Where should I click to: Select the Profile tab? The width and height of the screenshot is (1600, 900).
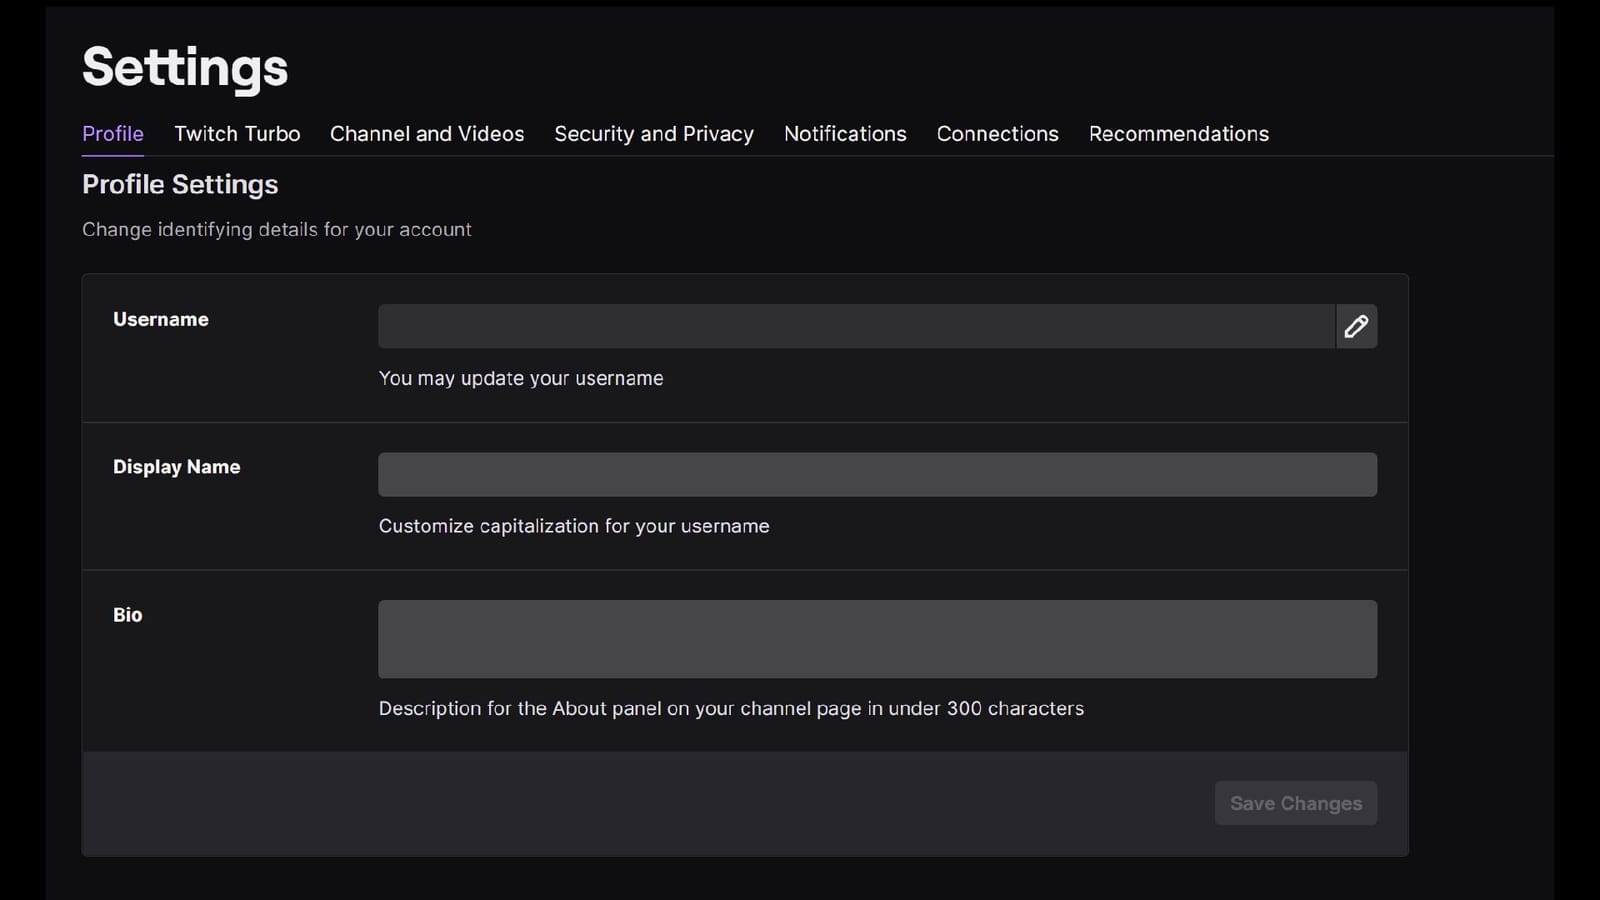point(112,133)
